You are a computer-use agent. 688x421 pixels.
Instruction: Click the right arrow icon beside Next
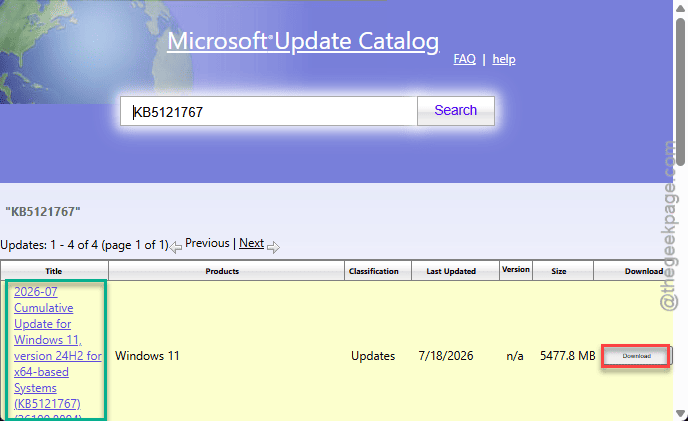click(x=273, y=247)
